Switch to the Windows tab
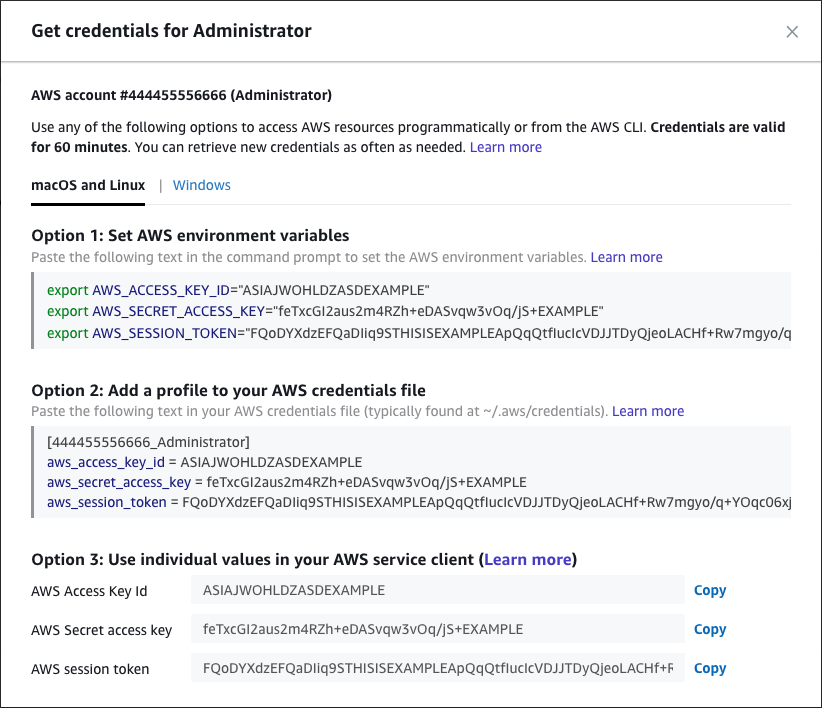822x708 pixels. pos(201,185)
